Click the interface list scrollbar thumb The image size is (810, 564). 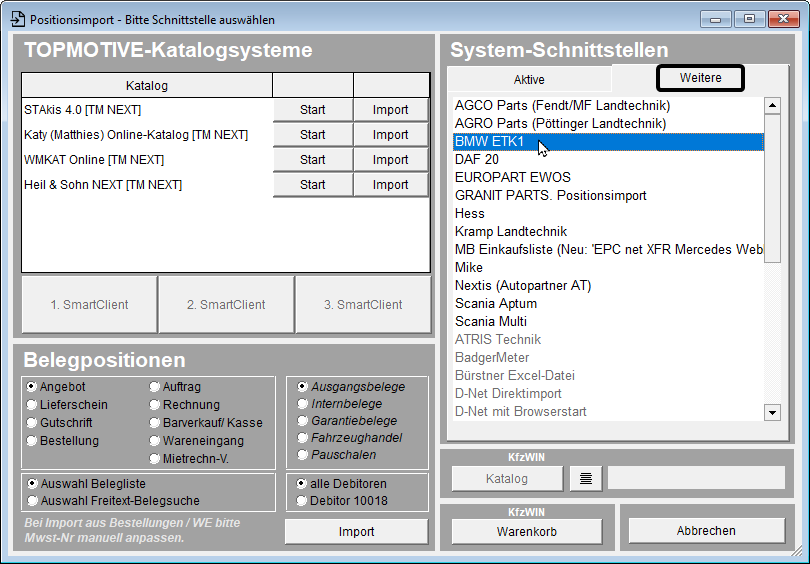772,189
